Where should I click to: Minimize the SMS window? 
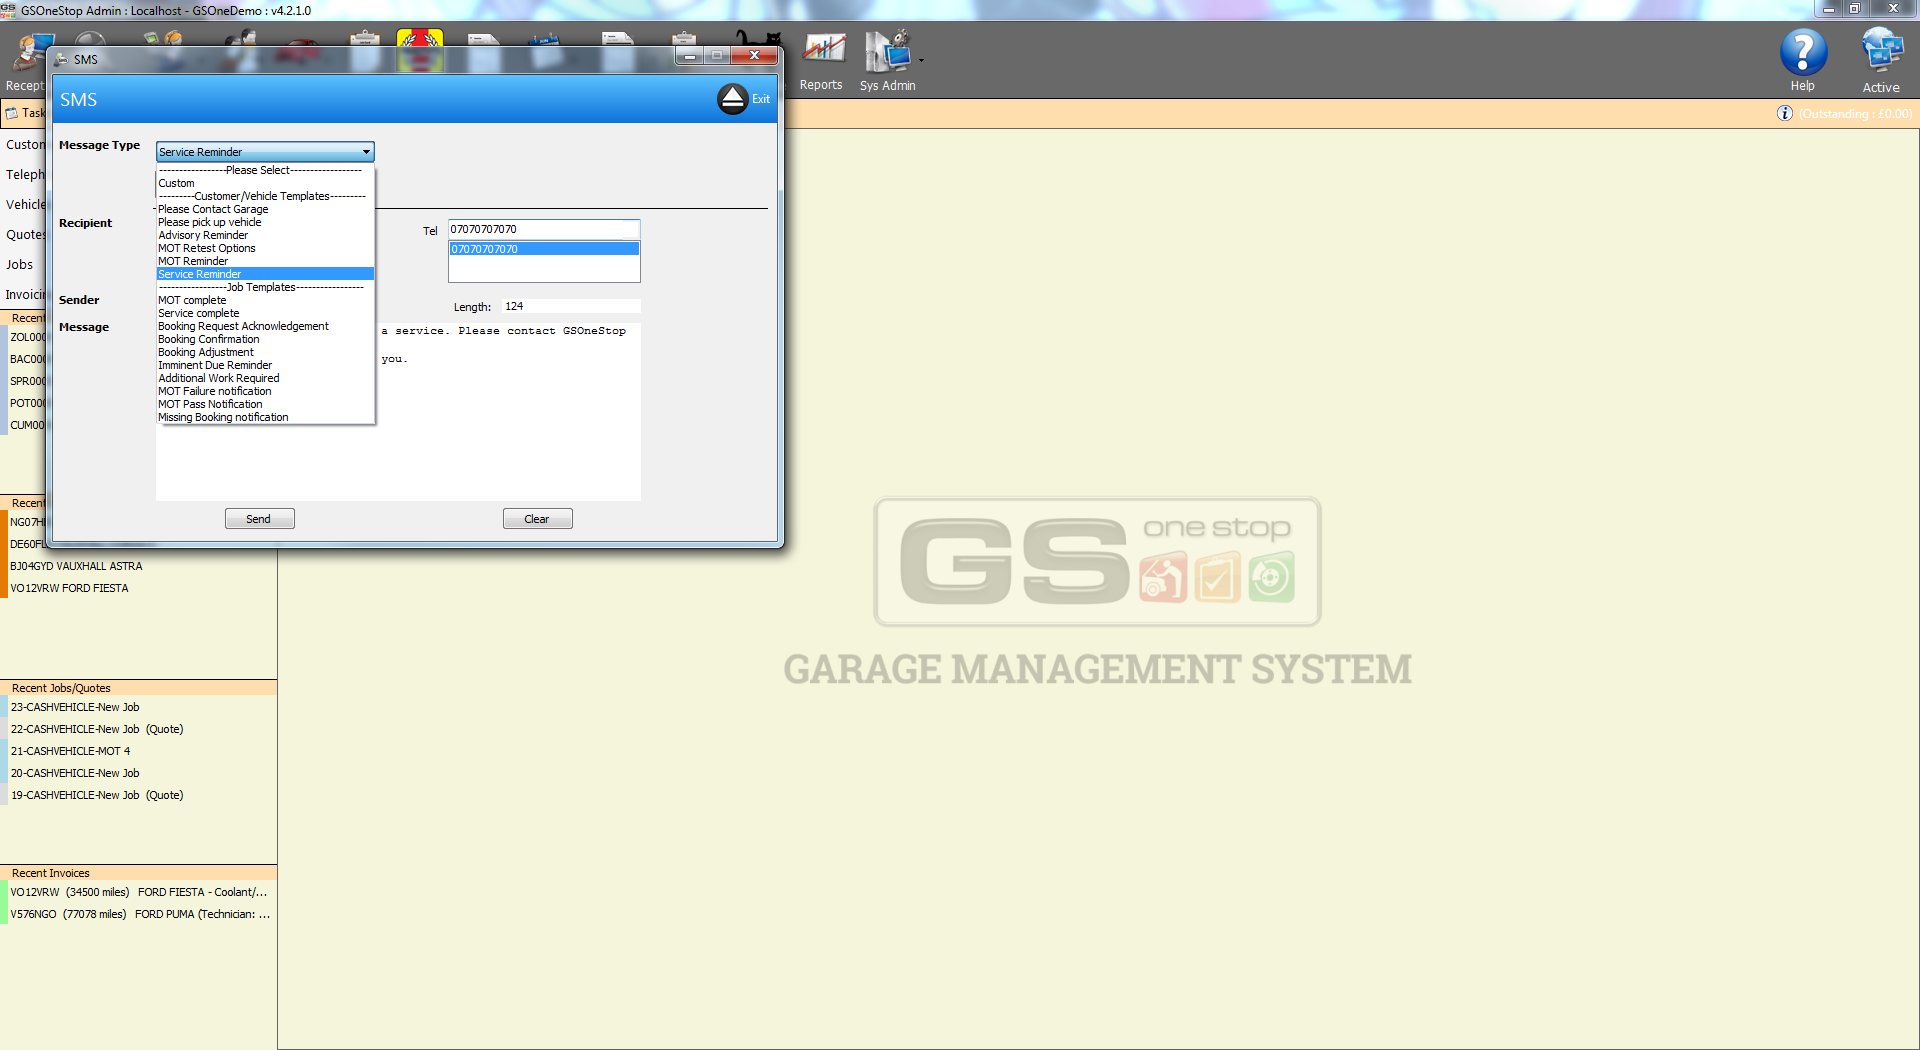tap(690, 56)
